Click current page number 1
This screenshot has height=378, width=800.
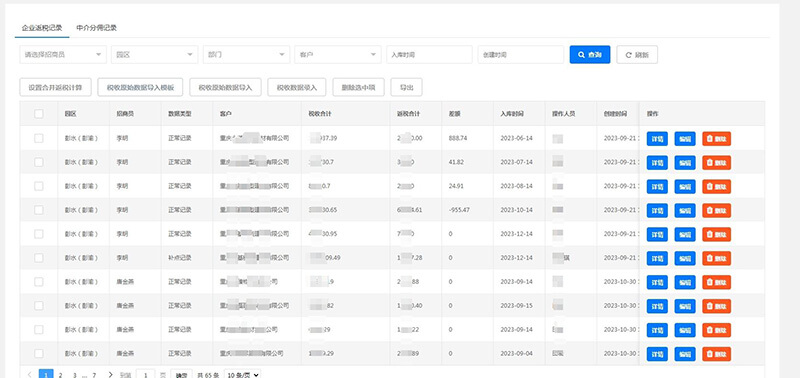pyautogui.click(x=46, y=375)
